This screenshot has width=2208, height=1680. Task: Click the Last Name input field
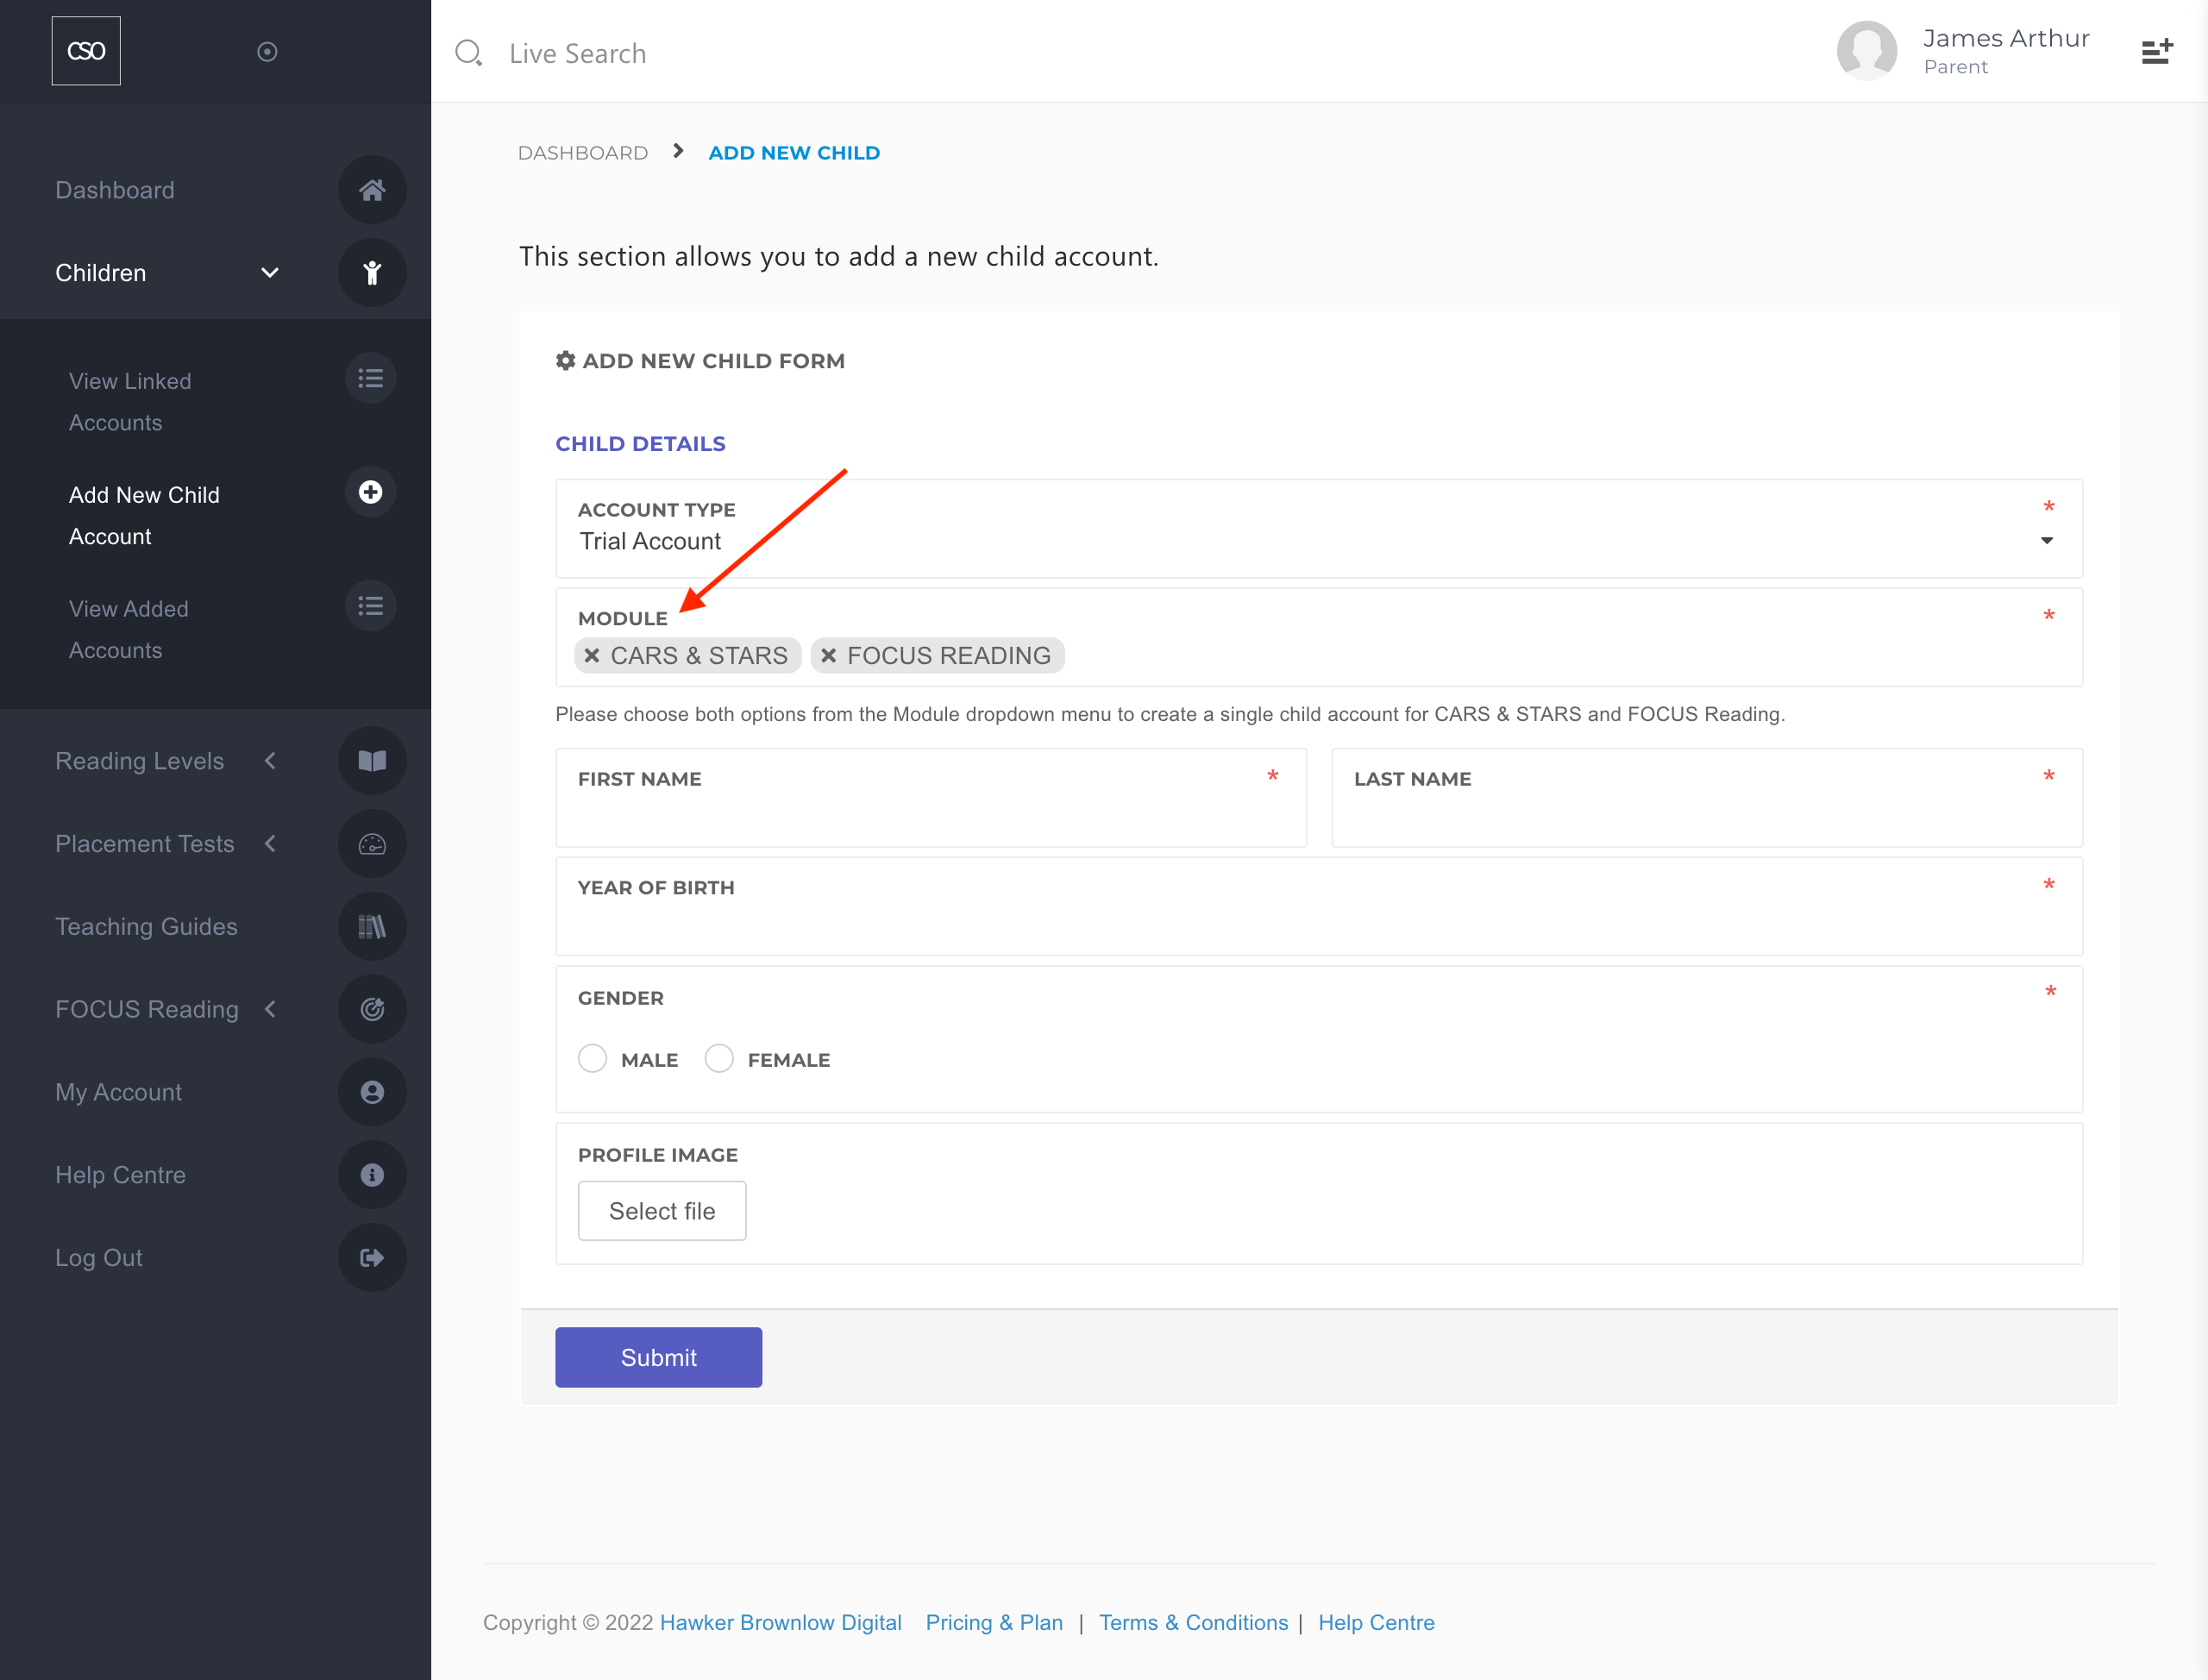1708,799
